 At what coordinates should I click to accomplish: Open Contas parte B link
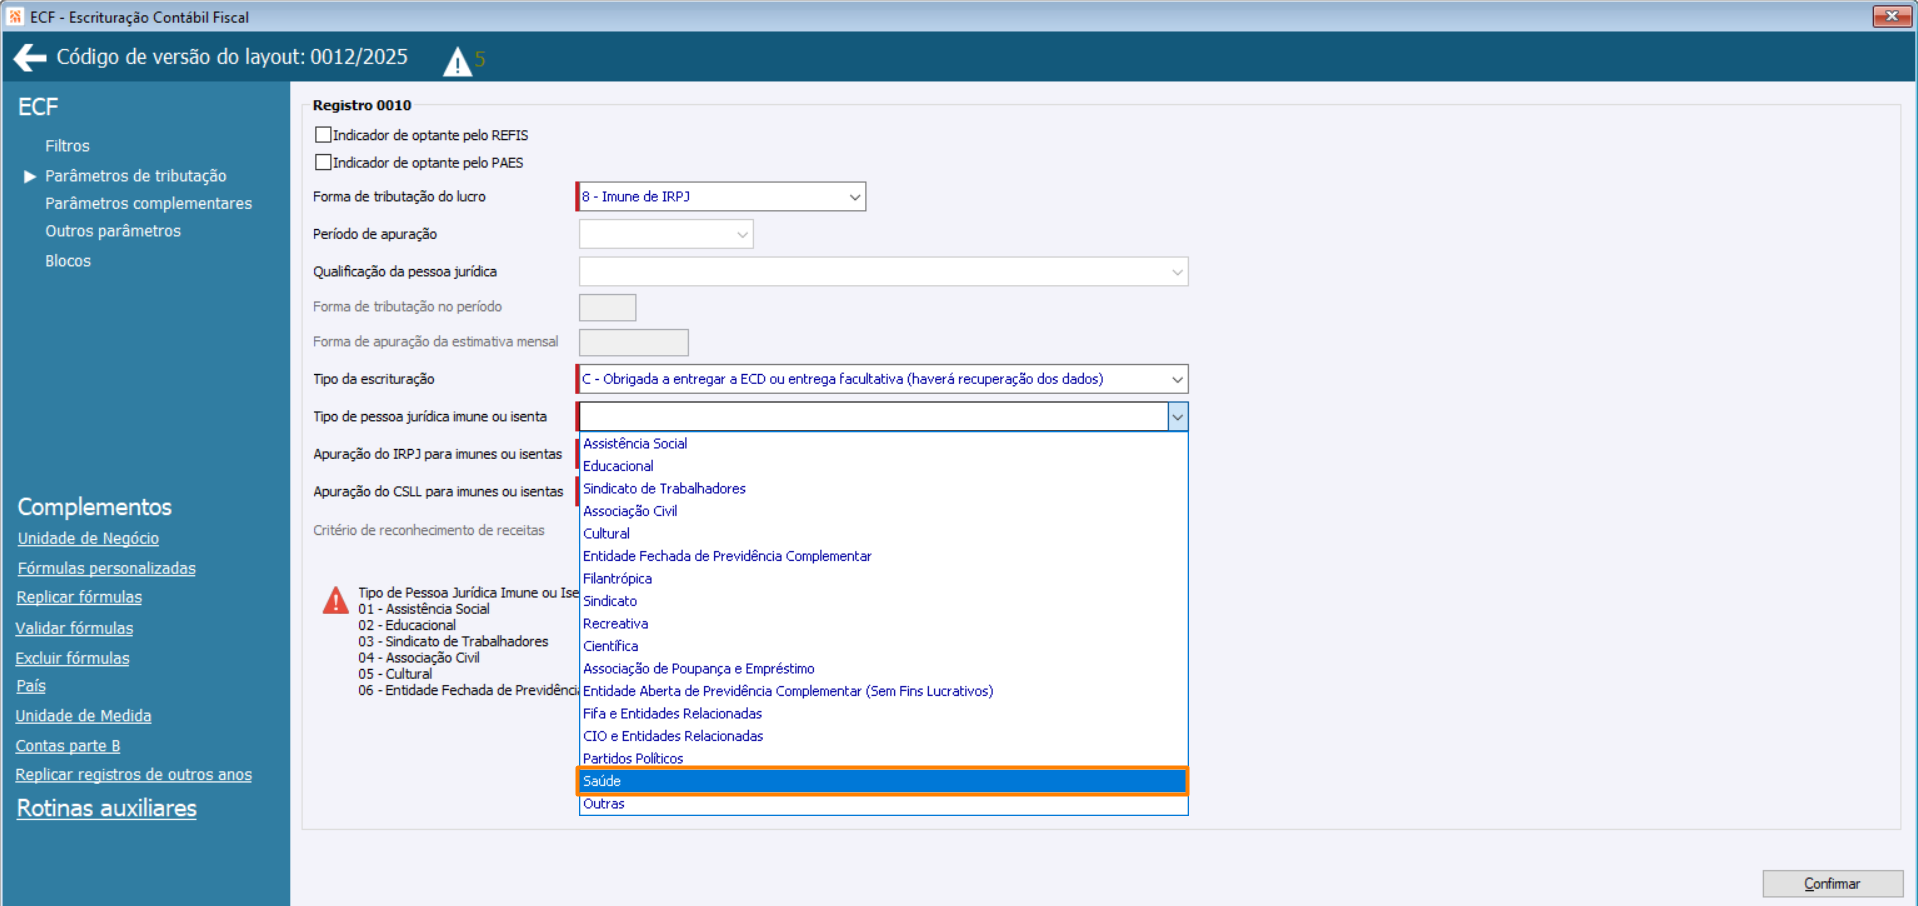point(68,746)
